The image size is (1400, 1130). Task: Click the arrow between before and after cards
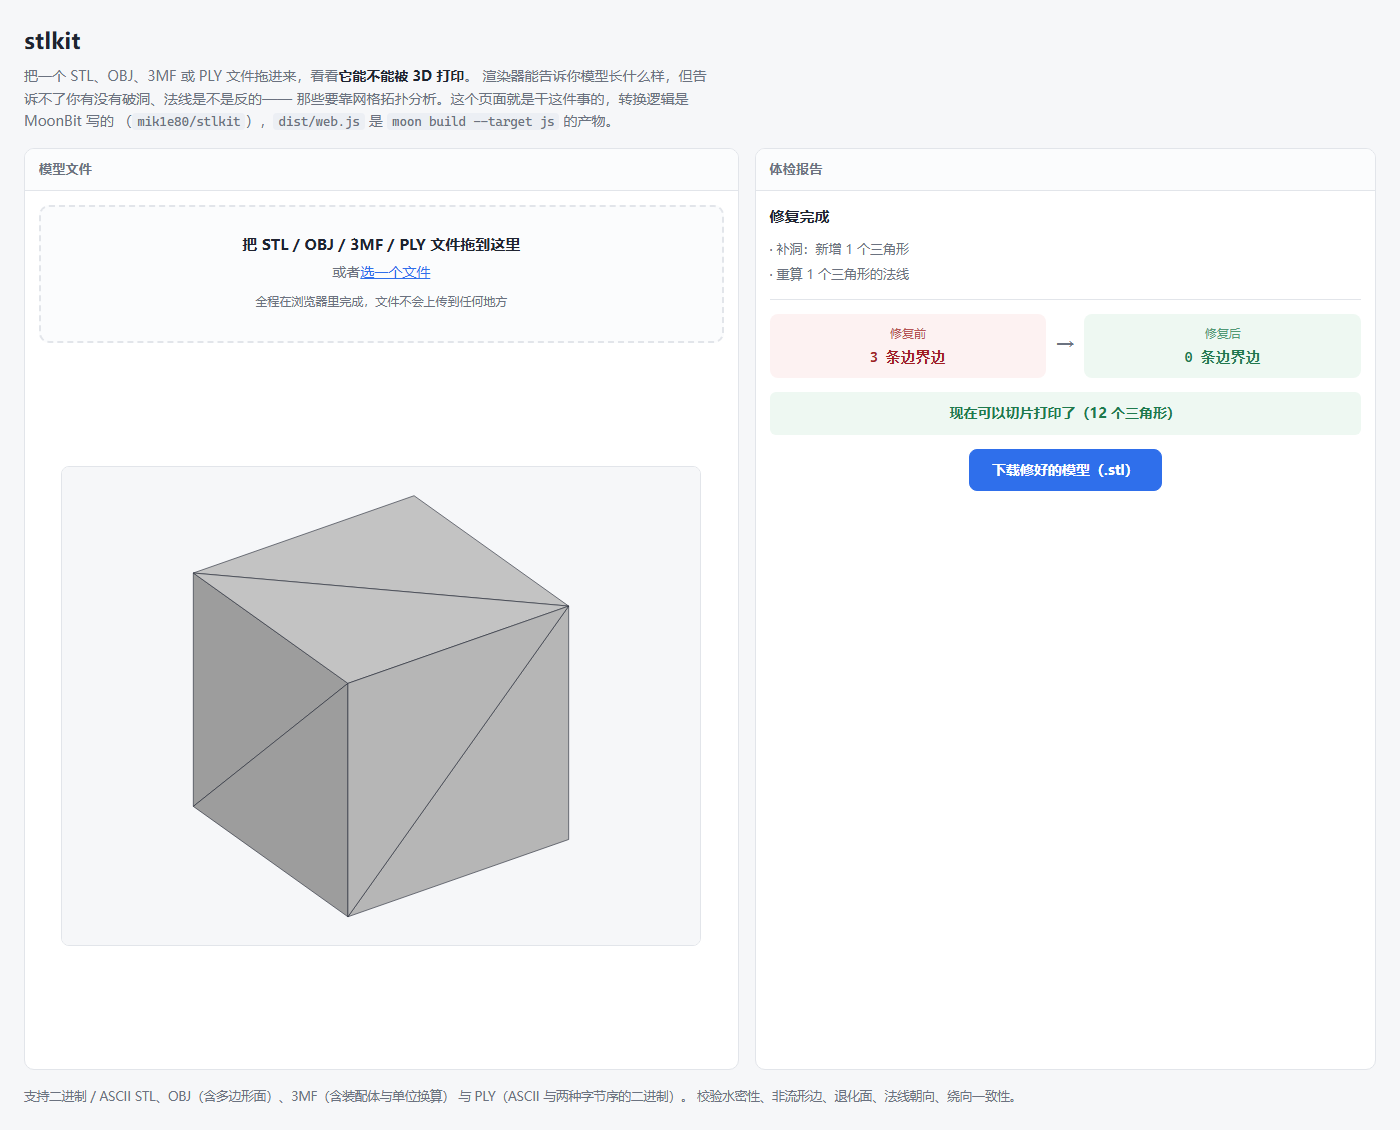tap(1065, 344)
